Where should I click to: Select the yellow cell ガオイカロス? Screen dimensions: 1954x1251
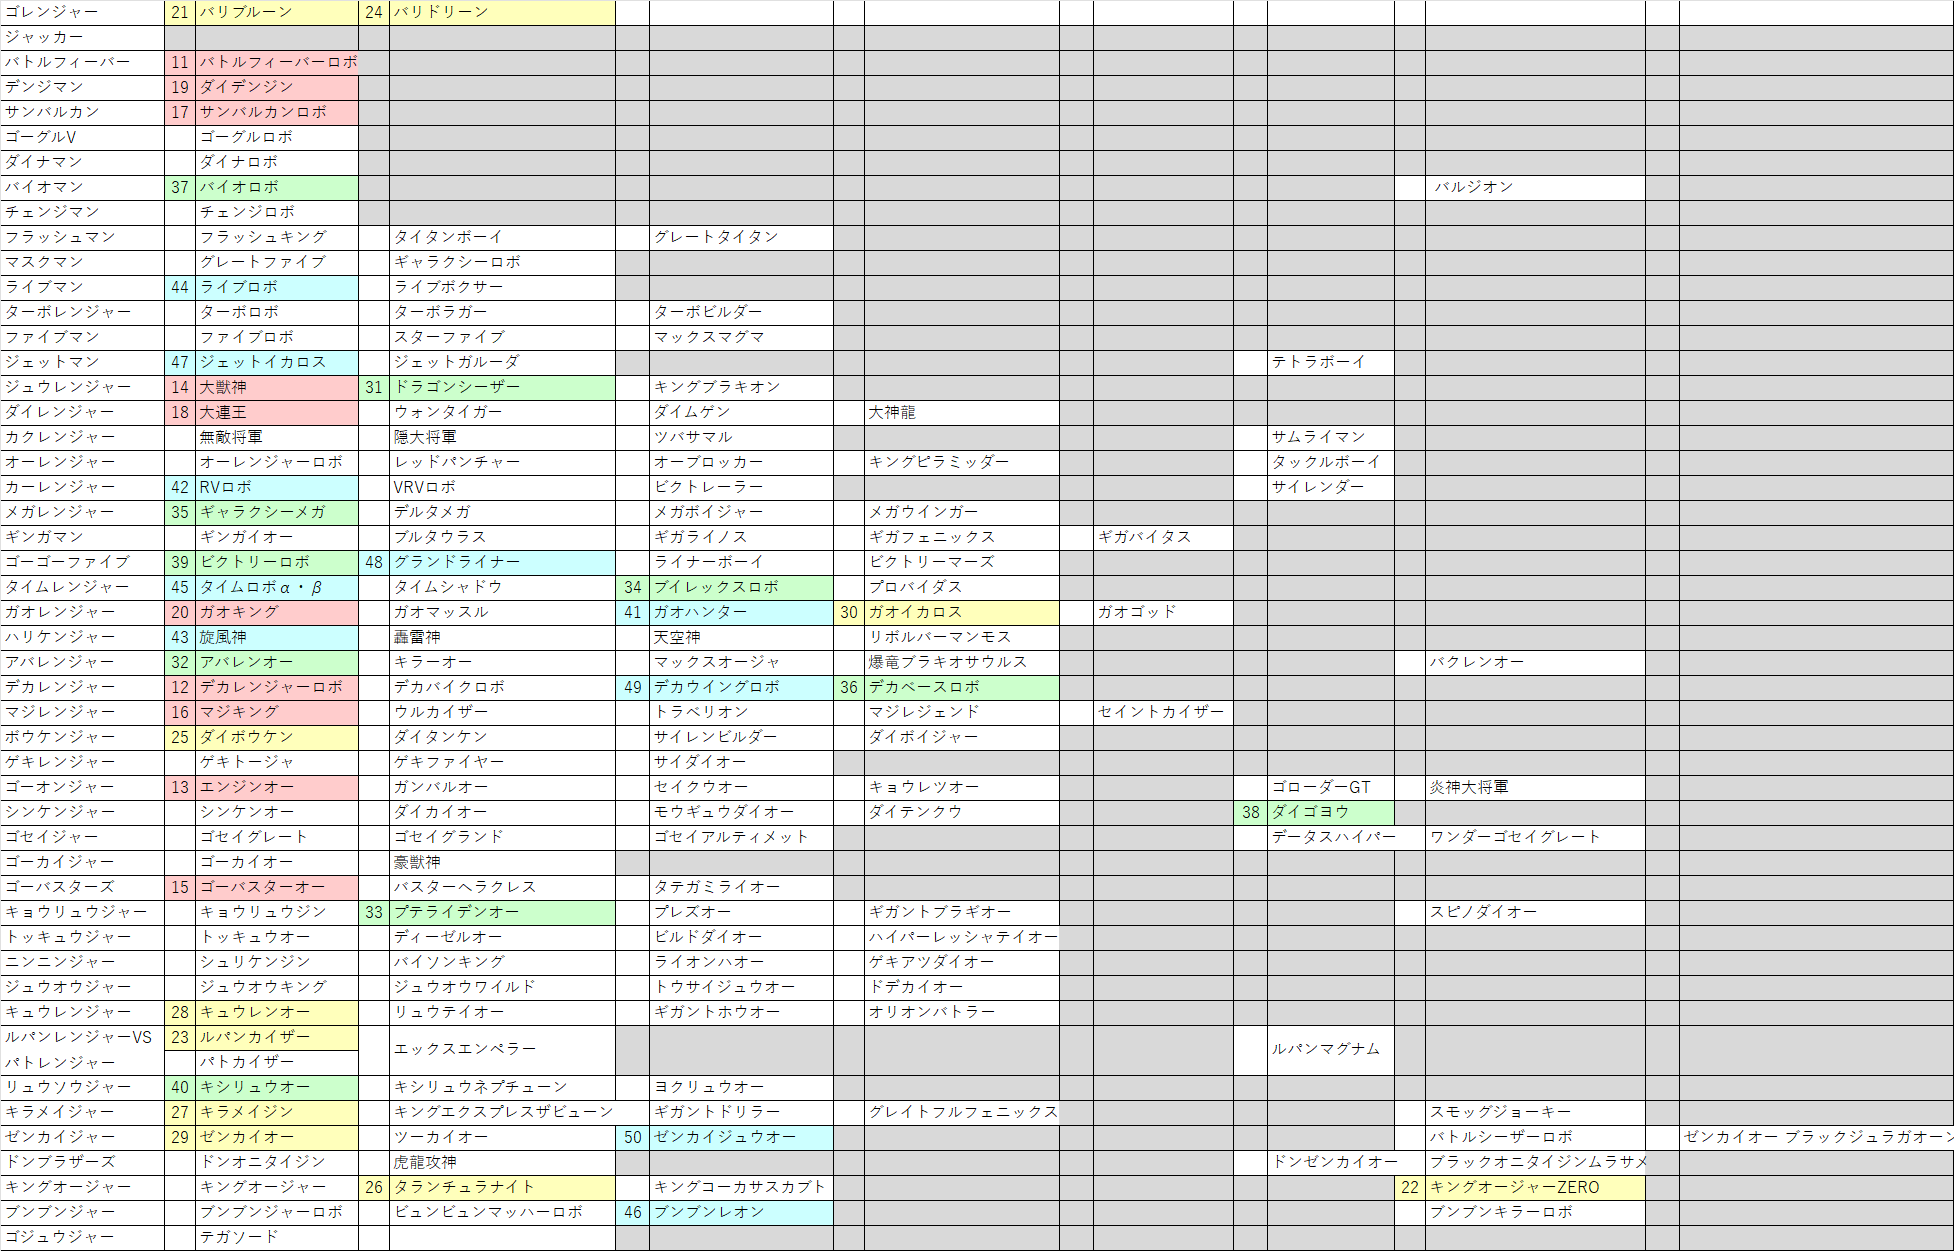tap(961, 612)
